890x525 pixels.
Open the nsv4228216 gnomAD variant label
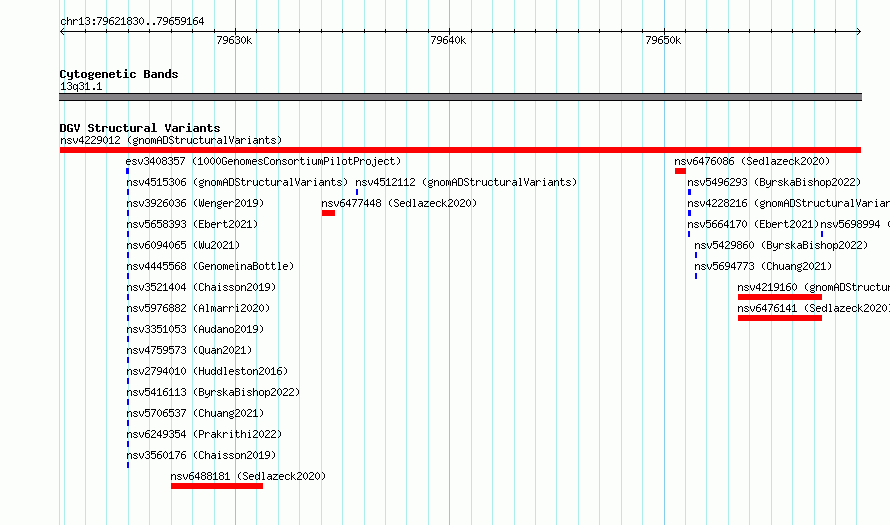click(788, 203)
